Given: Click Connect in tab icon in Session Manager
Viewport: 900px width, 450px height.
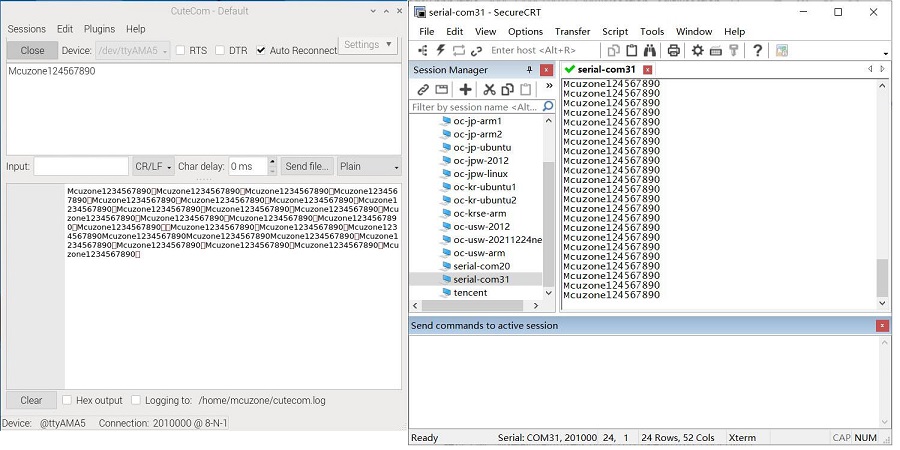Looking at the screenshot, I should coord(441,90).
